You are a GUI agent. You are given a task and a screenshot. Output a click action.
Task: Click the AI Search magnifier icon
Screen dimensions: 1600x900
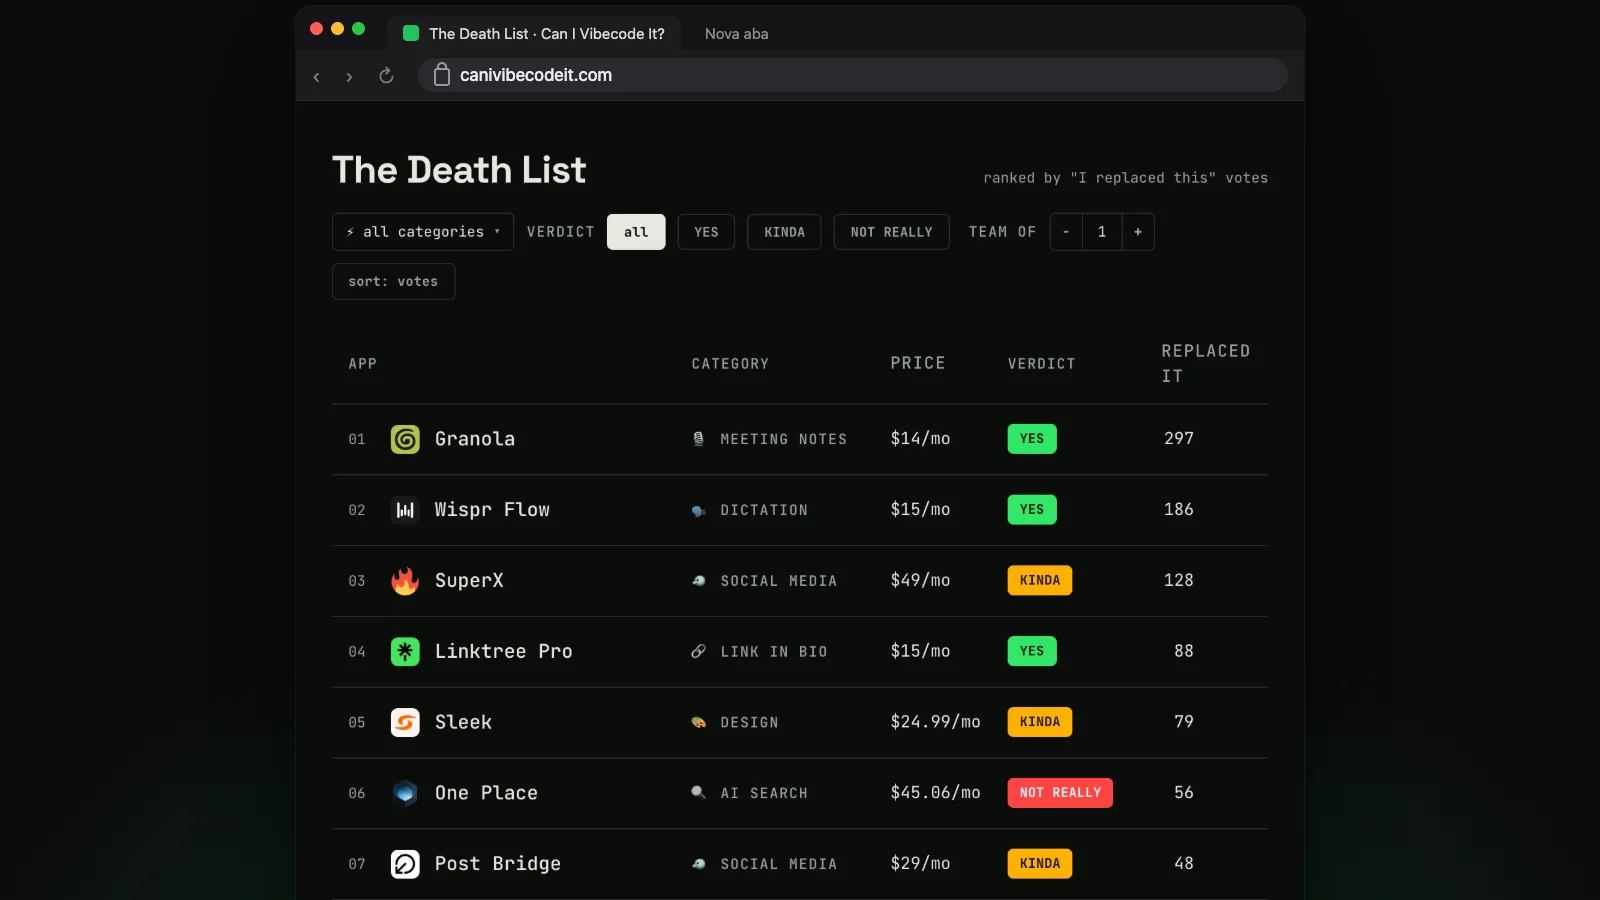pos(698,793)
